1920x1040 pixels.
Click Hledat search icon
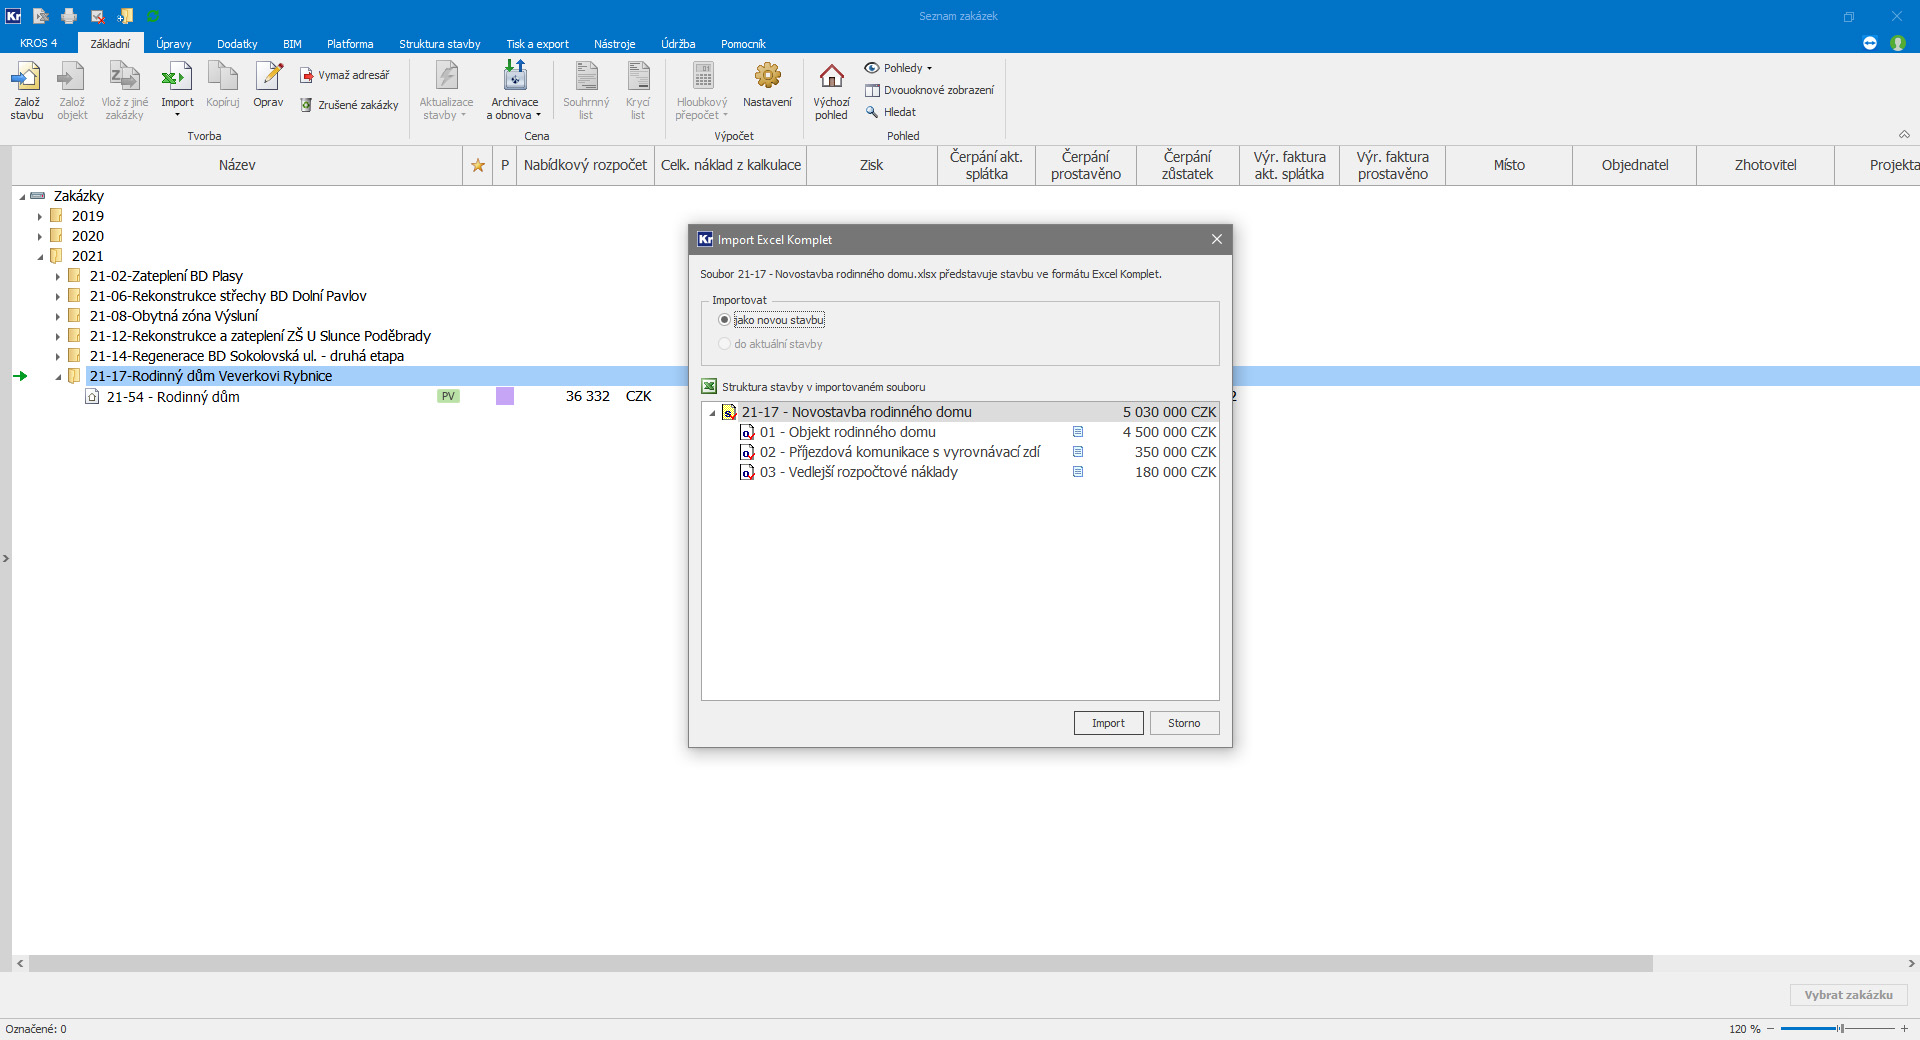[872, 112]
